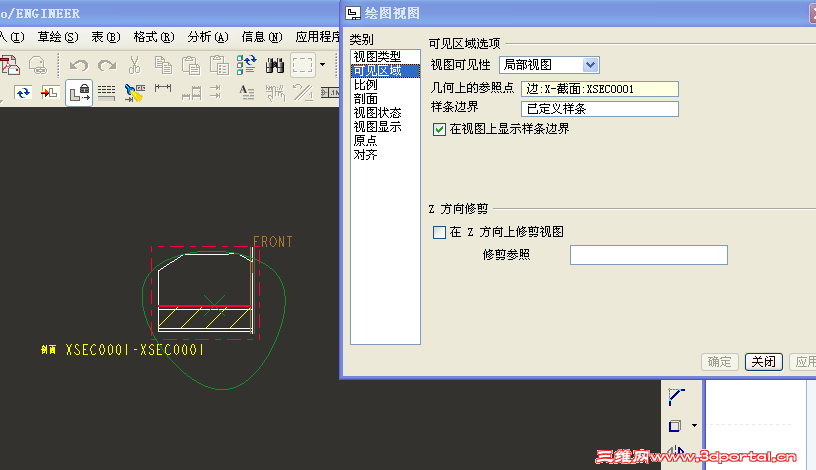
Task: Enable 在 Z 方向上修剪视图 checkbox
Action: [x=439, y=232]
